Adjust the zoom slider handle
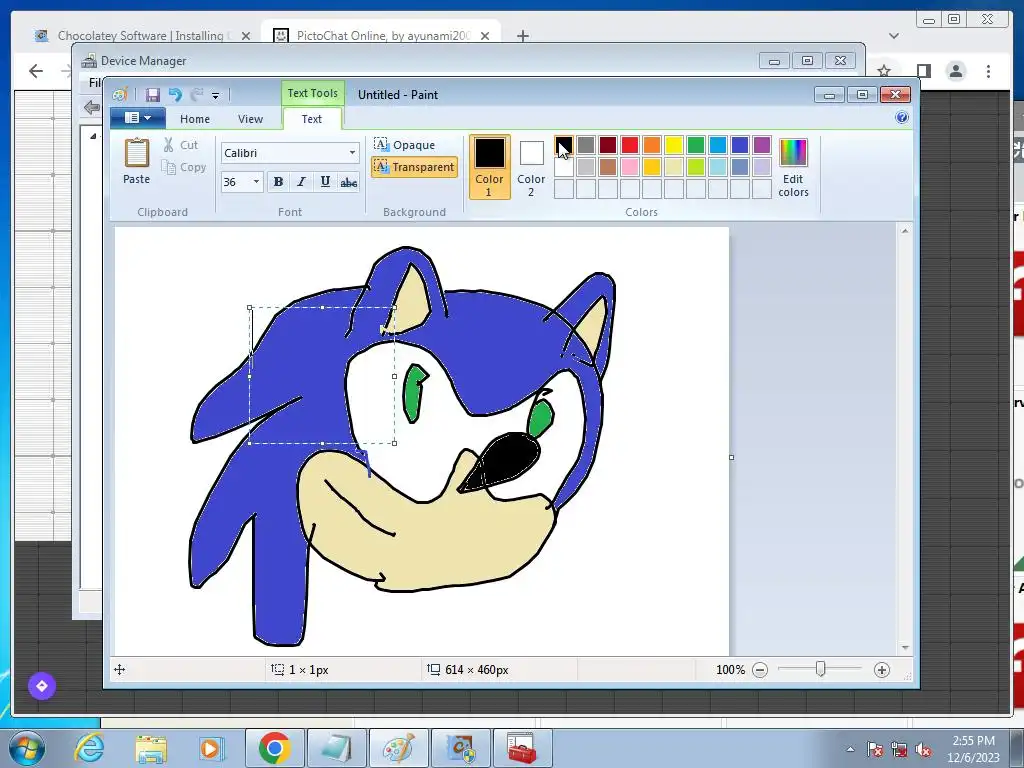This screenshot has height=768, width=1024. pos(820,669)
